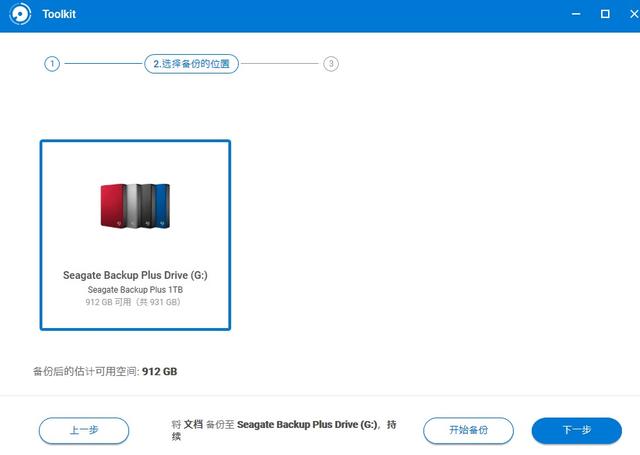Minimize the Toolkit window
The height and width of the screenshot is (455, 640).
[576, 14]
